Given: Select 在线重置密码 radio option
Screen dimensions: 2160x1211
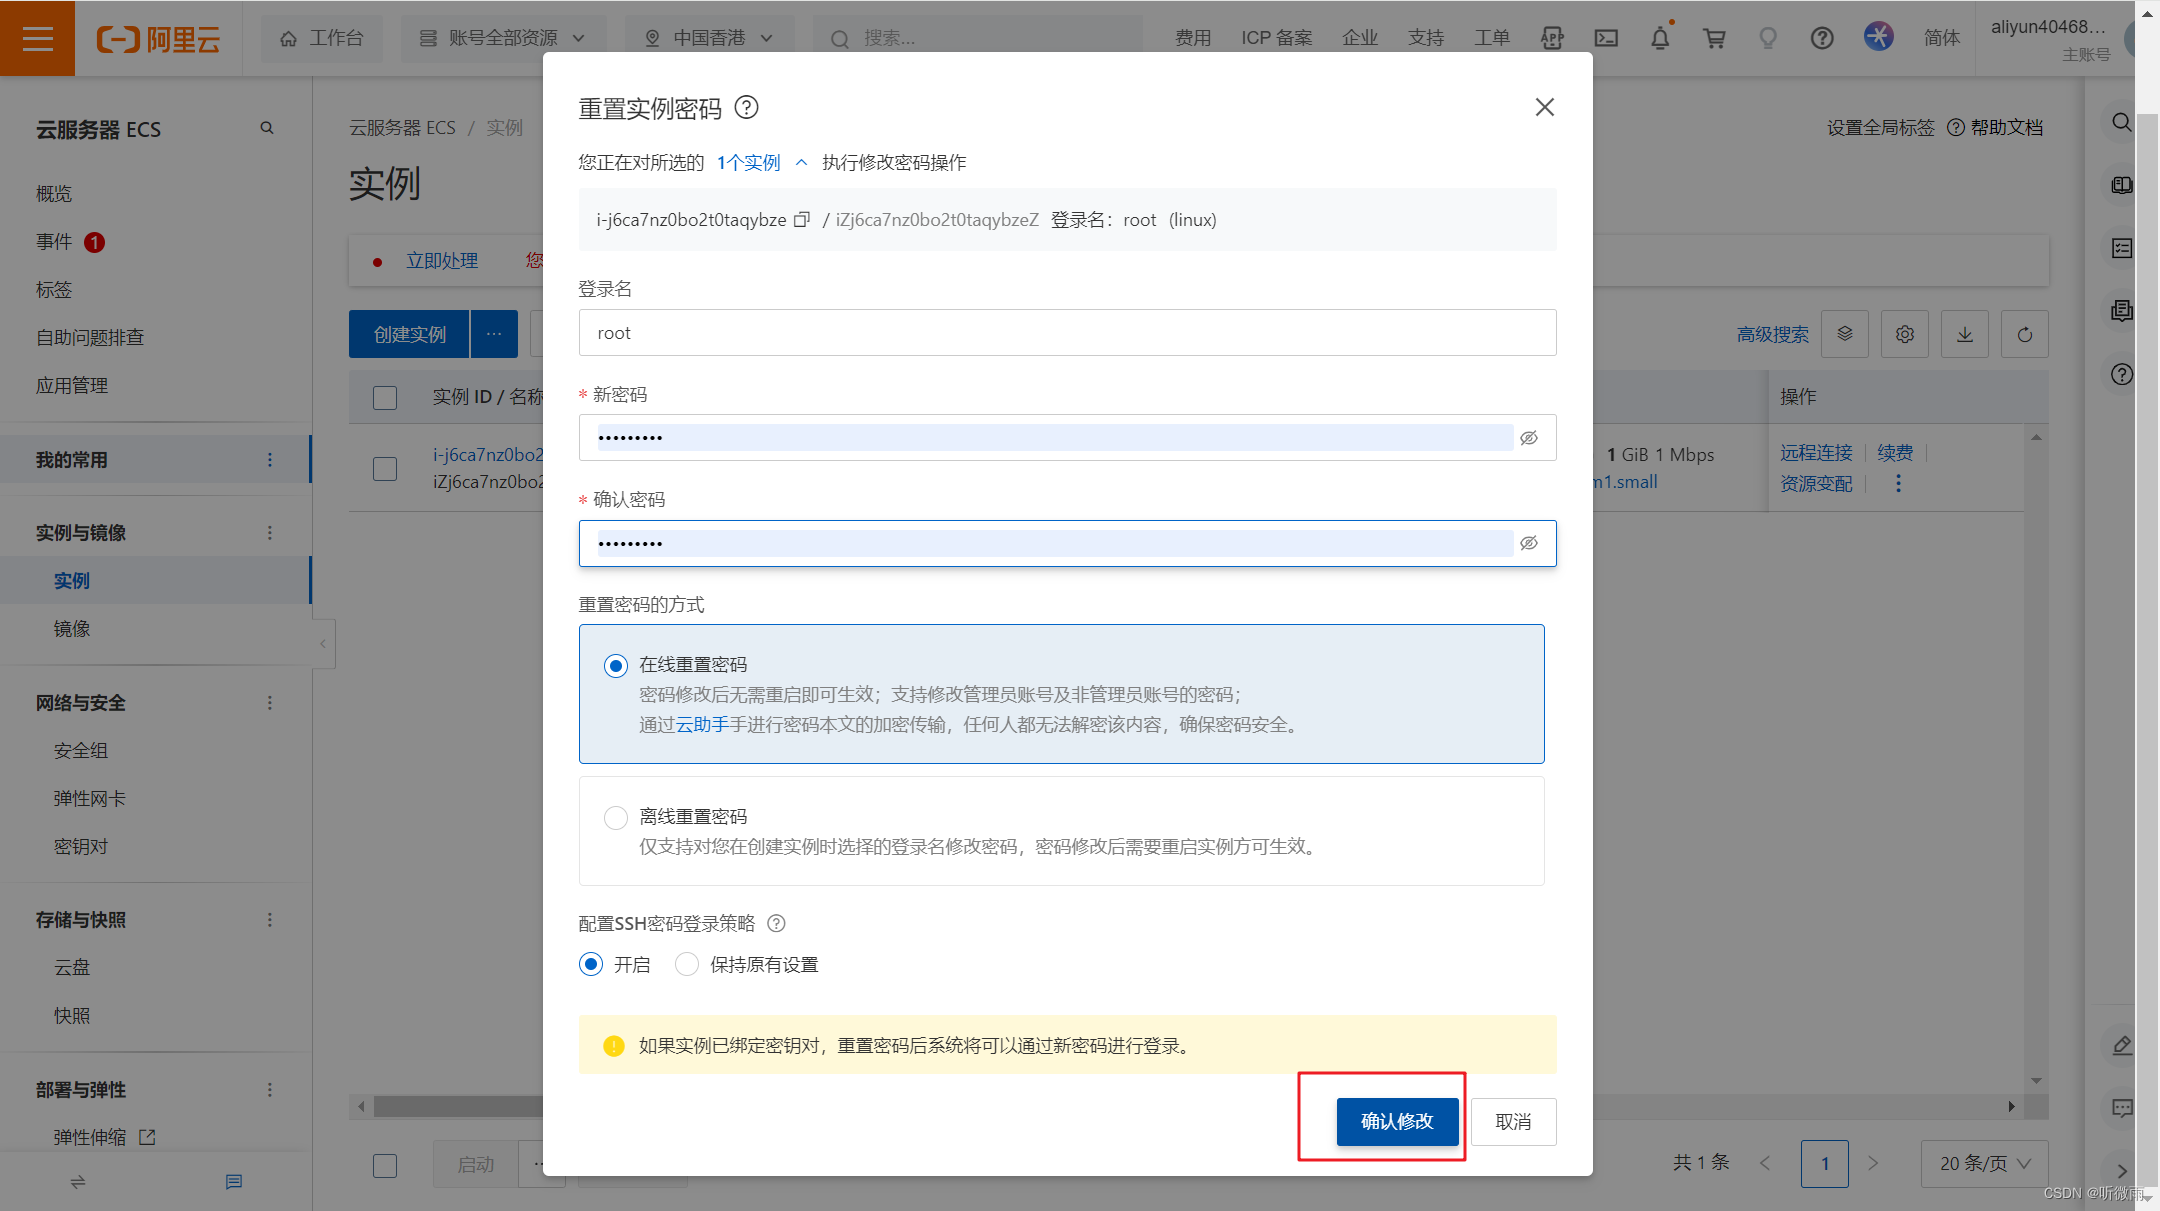Looking at the screenshot, I should pyautogui.click(x=616, y=665).
